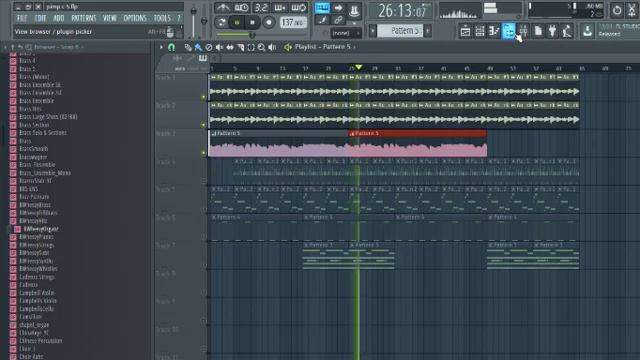The image size is (640, 360).
Task: Click the tempo tapper figure icon
Action: (567, 31)
